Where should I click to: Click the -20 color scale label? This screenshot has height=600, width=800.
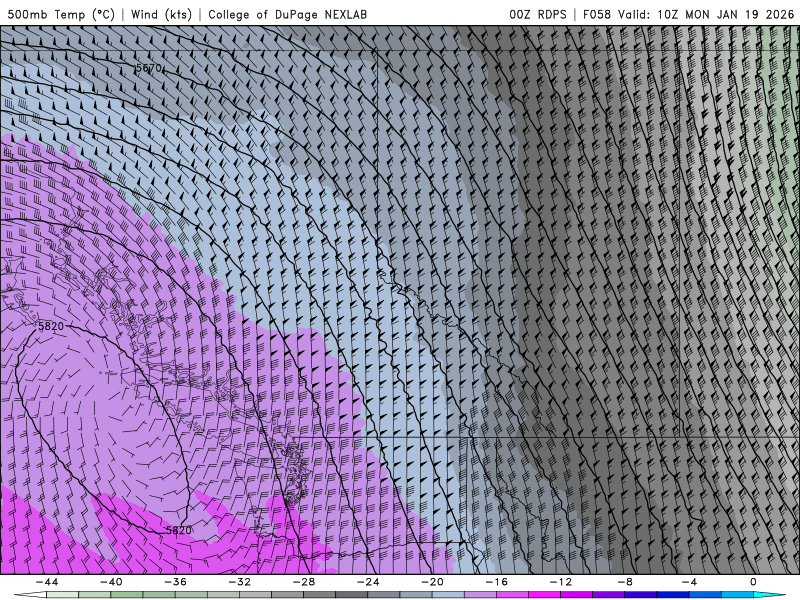tap(432, 582)
